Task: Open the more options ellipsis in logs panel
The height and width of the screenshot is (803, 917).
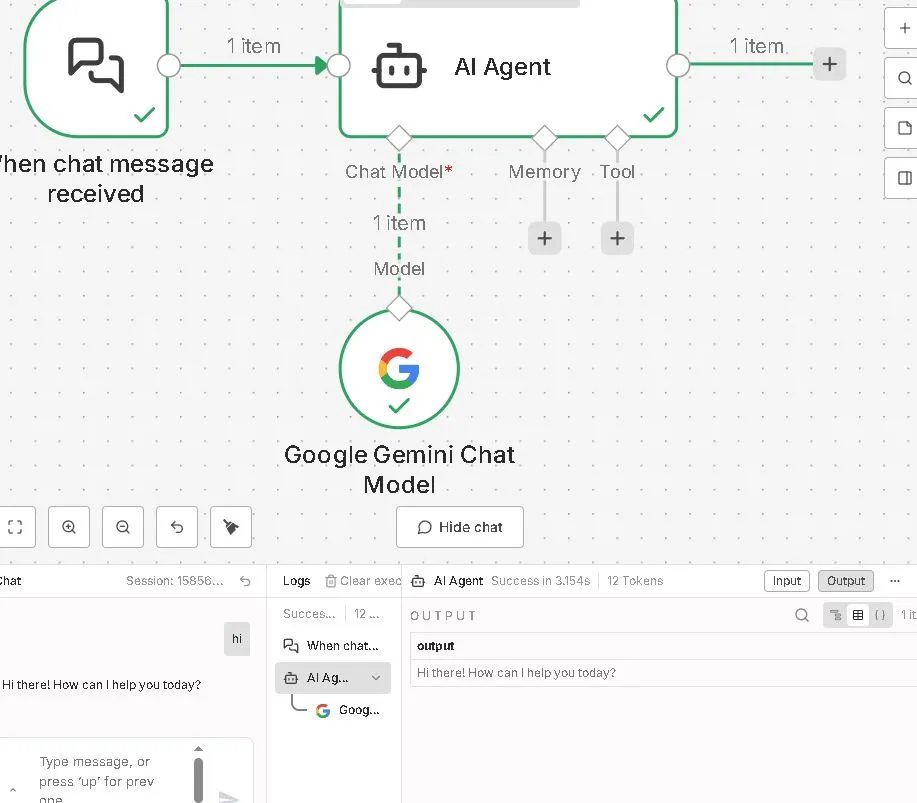Action: tap(895, 581)
